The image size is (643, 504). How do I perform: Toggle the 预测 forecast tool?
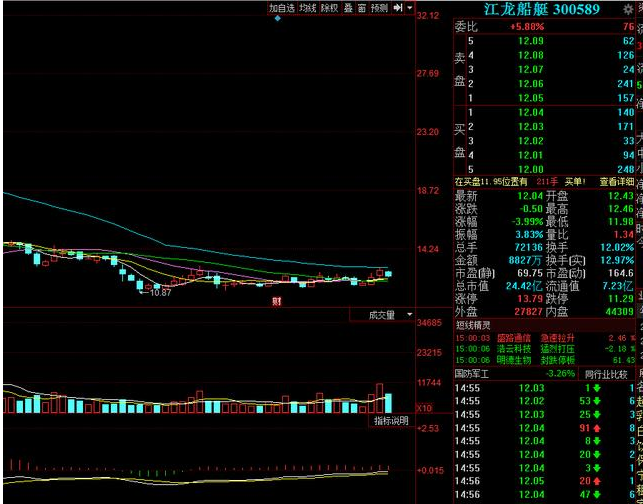pos(379,8)
